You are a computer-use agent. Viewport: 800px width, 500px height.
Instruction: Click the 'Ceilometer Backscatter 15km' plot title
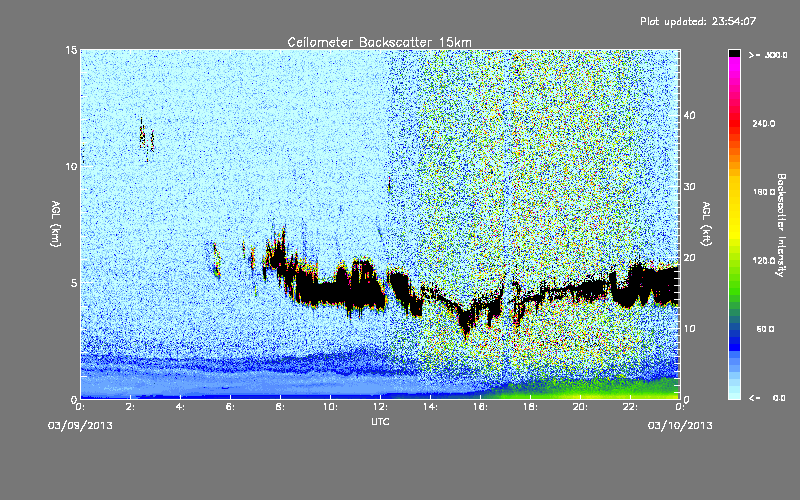point(379,42)
